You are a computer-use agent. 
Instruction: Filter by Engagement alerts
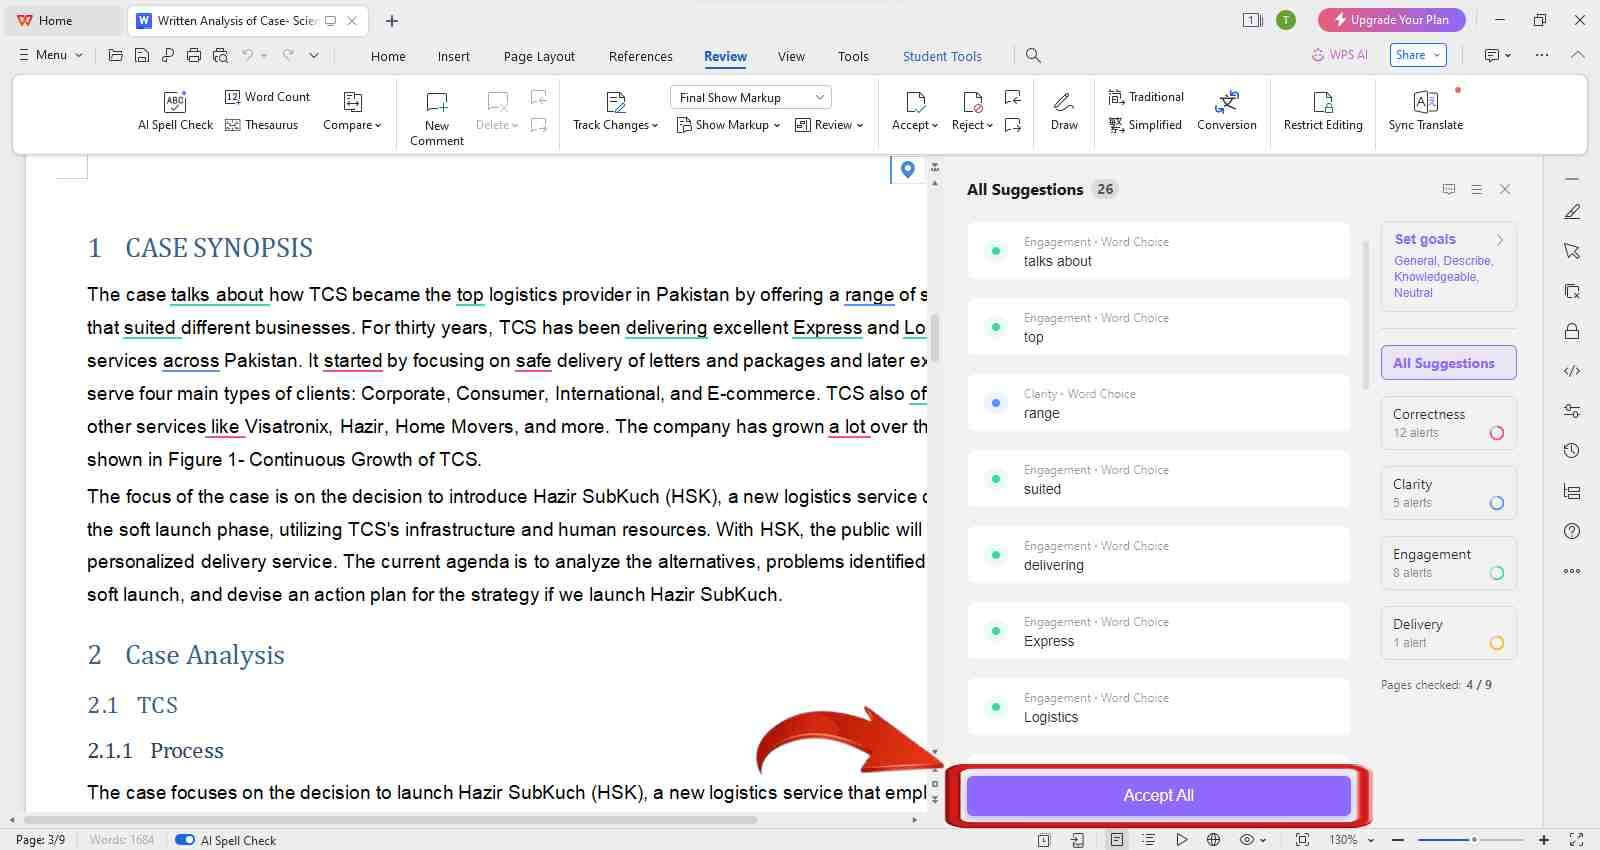1448,563
